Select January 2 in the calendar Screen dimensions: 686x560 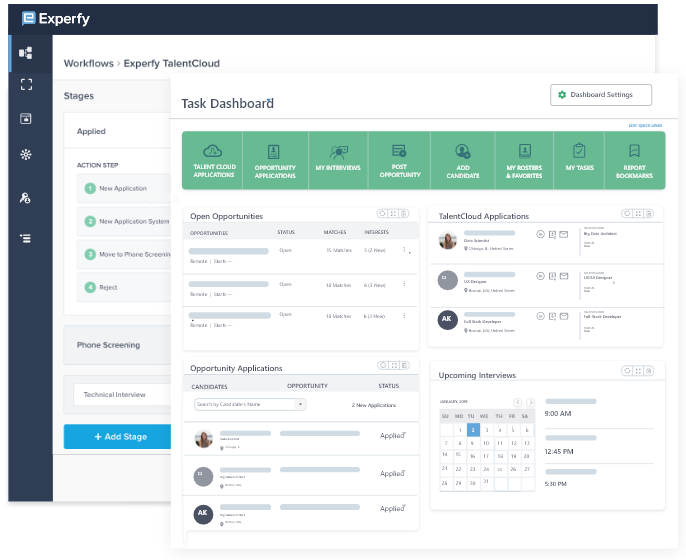click(x=473, y=430)
